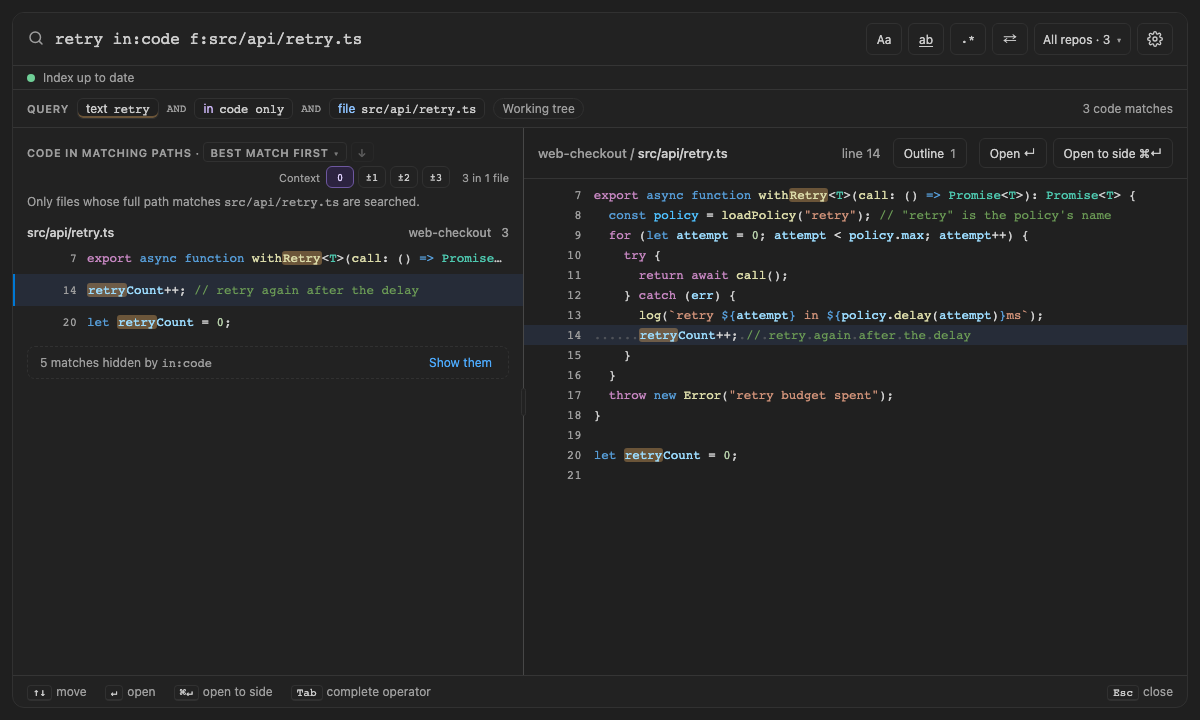Toggle whole word matching (ab)
The height and width of the screenshot is (720, 1200).
pos(926,39)
